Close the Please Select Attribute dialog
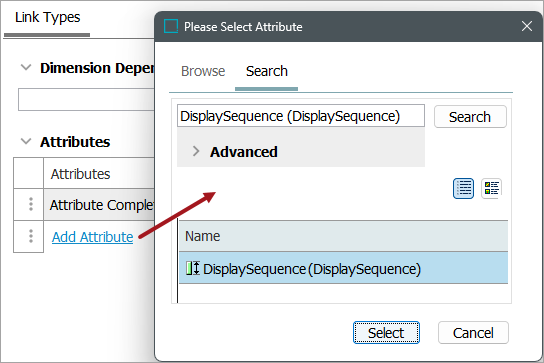This screenshot has height=363, width=544. [x=527, y=26]
